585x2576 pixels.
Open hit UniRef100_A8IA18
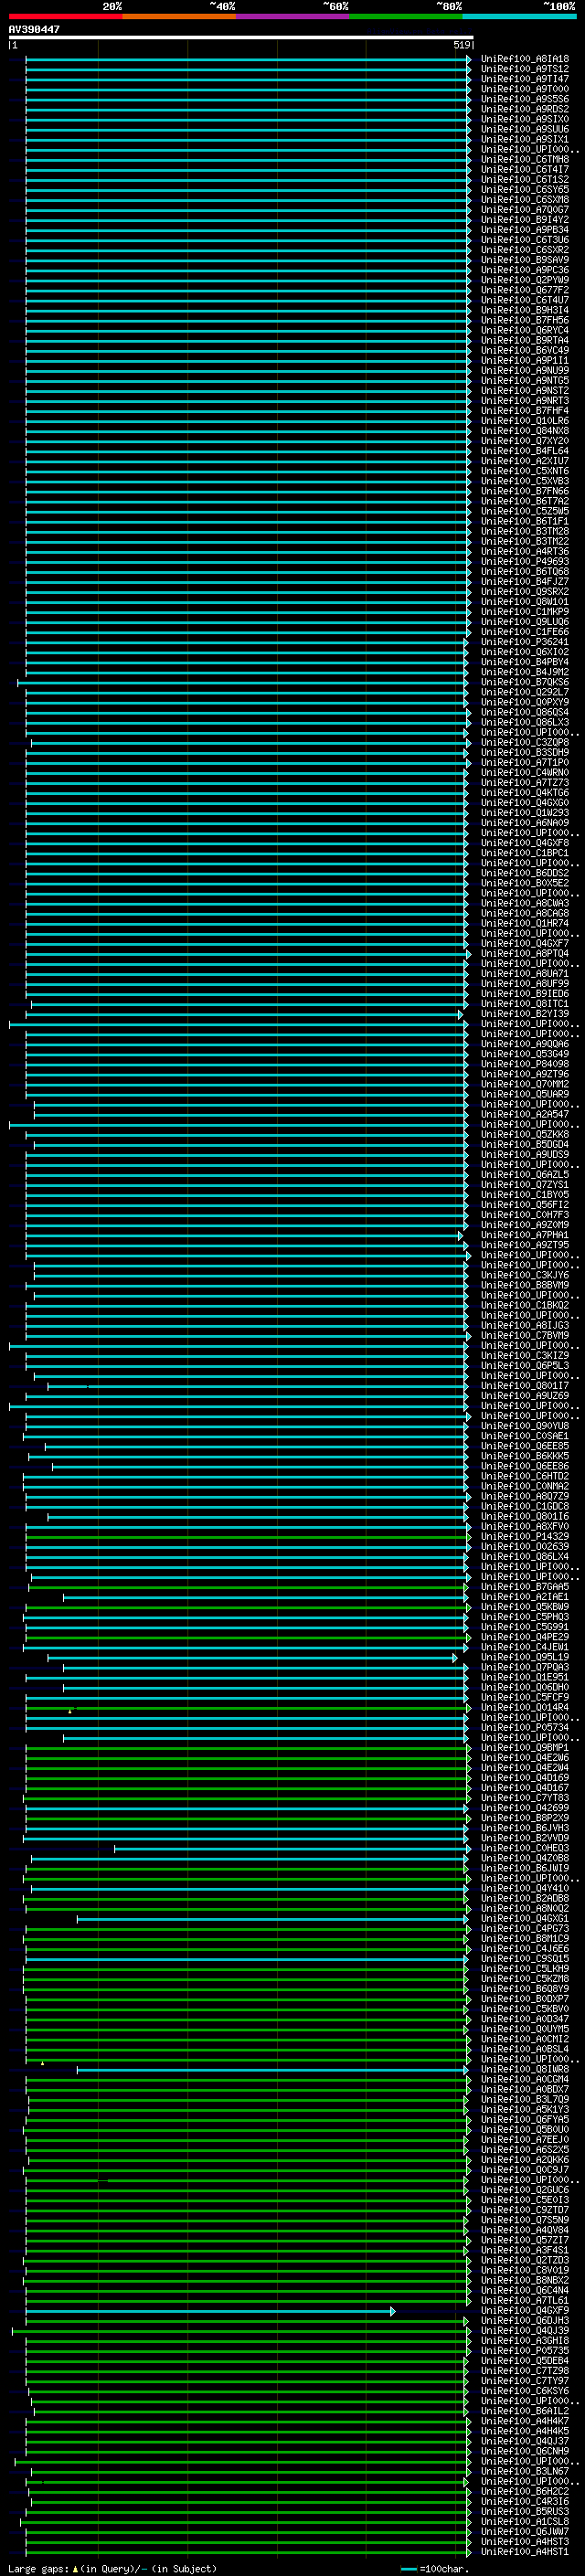(525, 59)
